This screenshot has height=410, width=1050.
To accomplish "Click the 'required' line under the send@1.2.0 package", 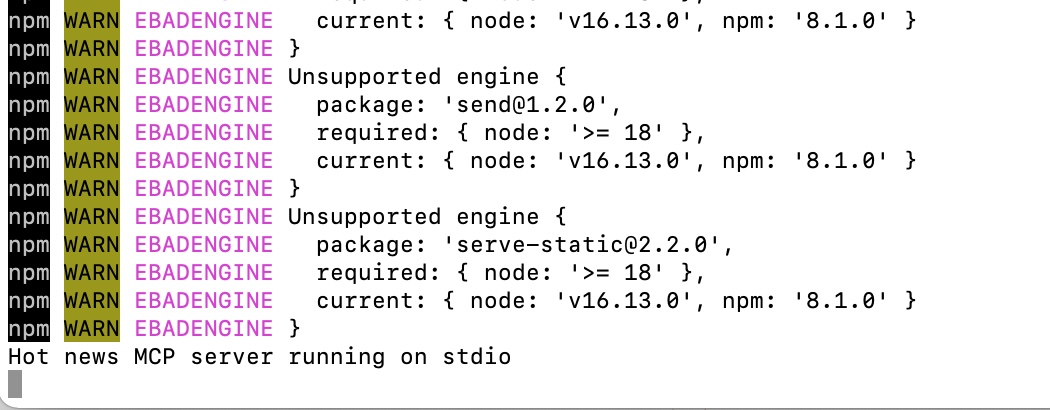I will point(511,133).
